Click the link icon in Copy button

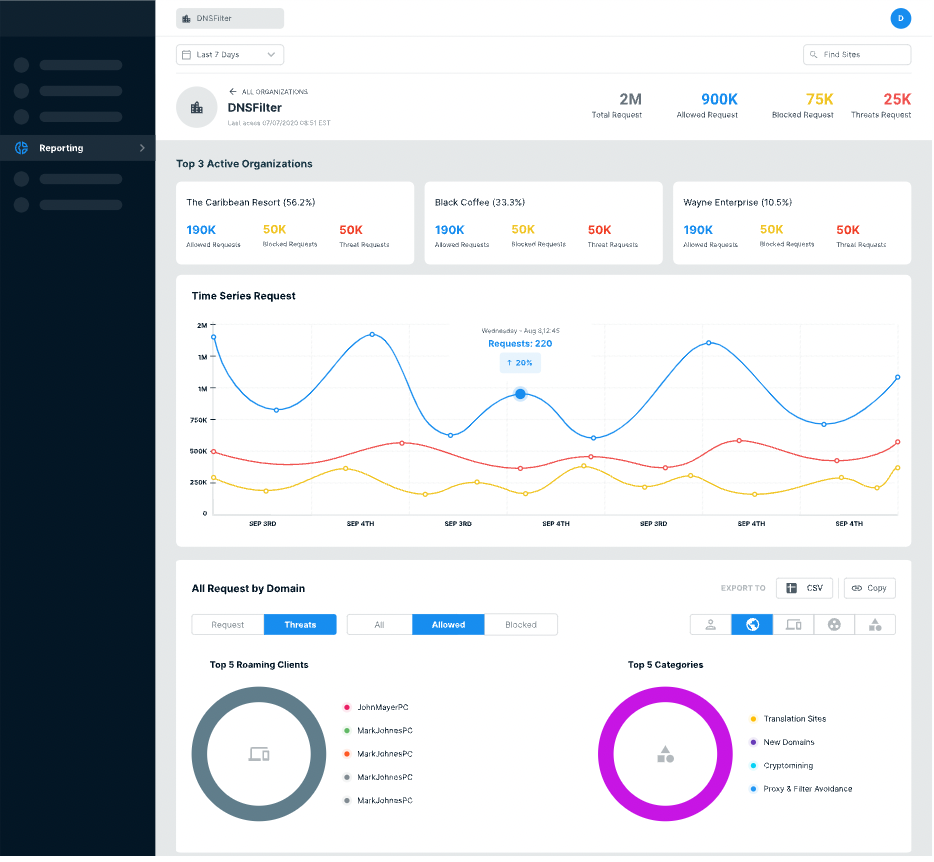point(858,589)
